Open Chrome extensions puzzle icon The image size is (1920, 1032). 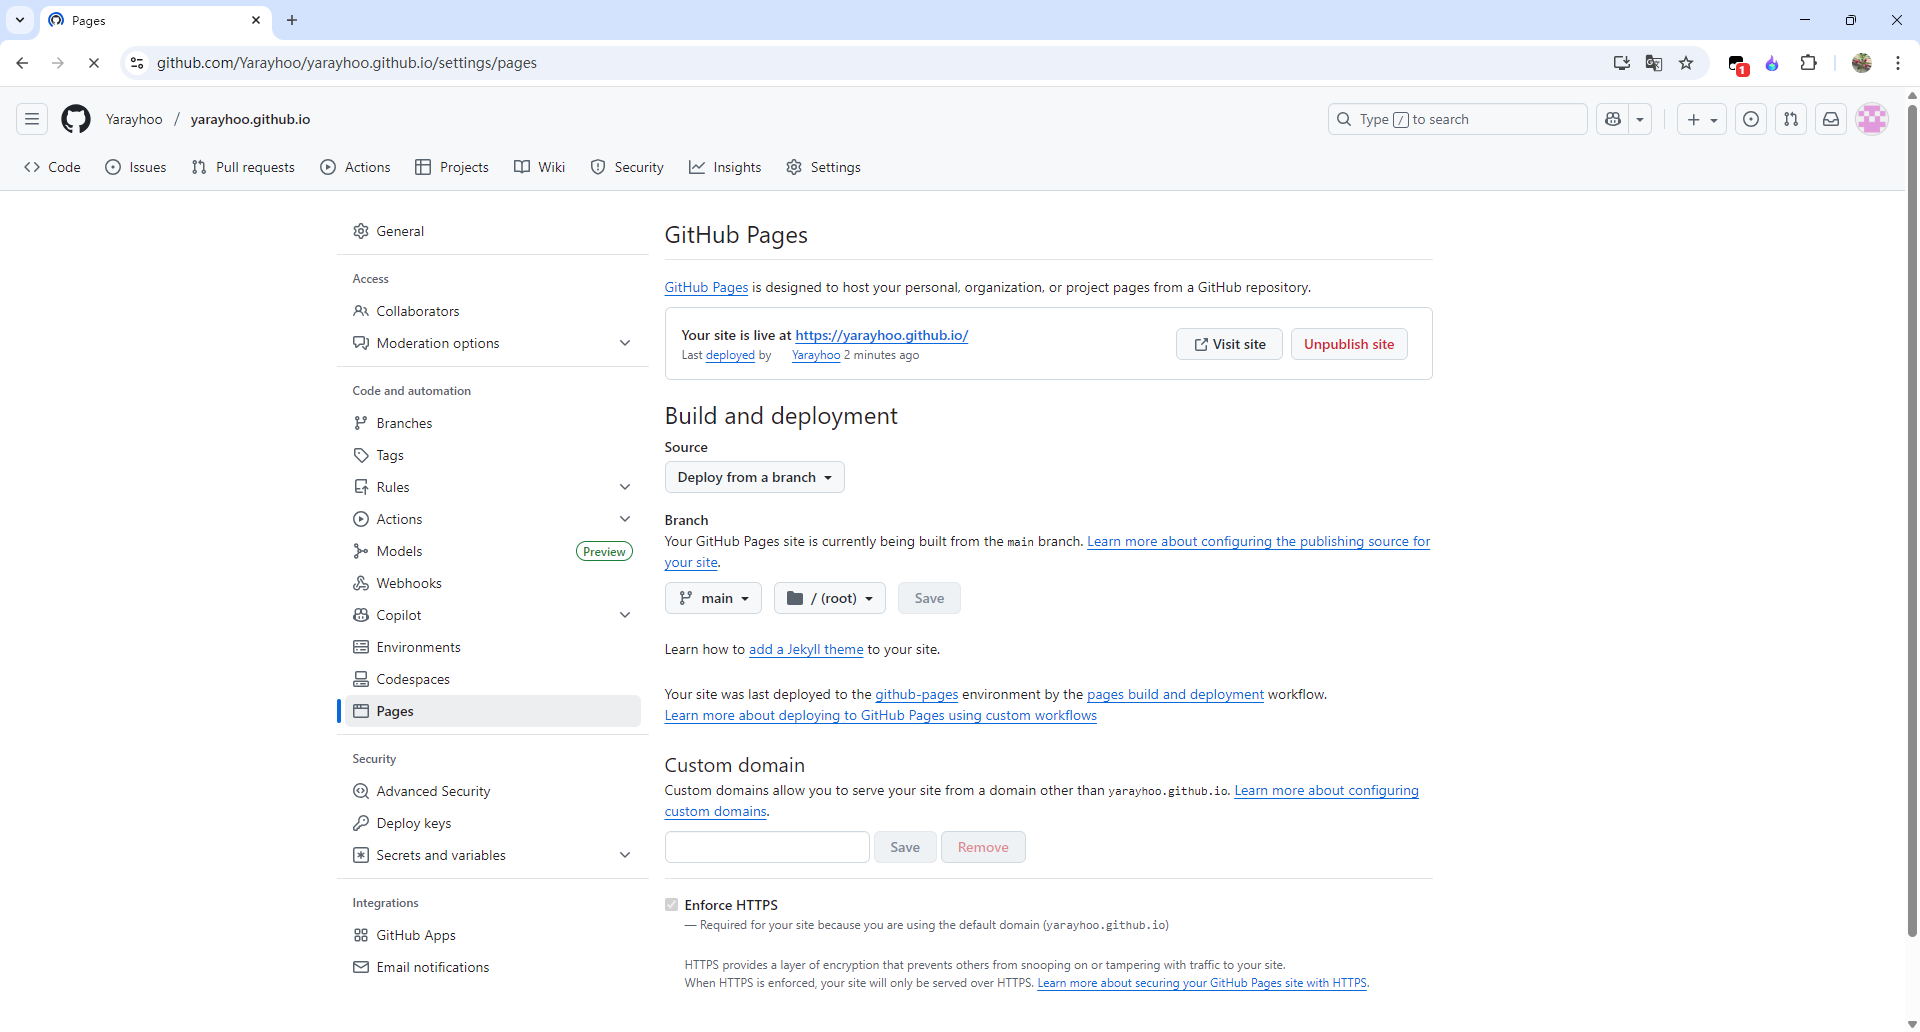point(1808,63)
